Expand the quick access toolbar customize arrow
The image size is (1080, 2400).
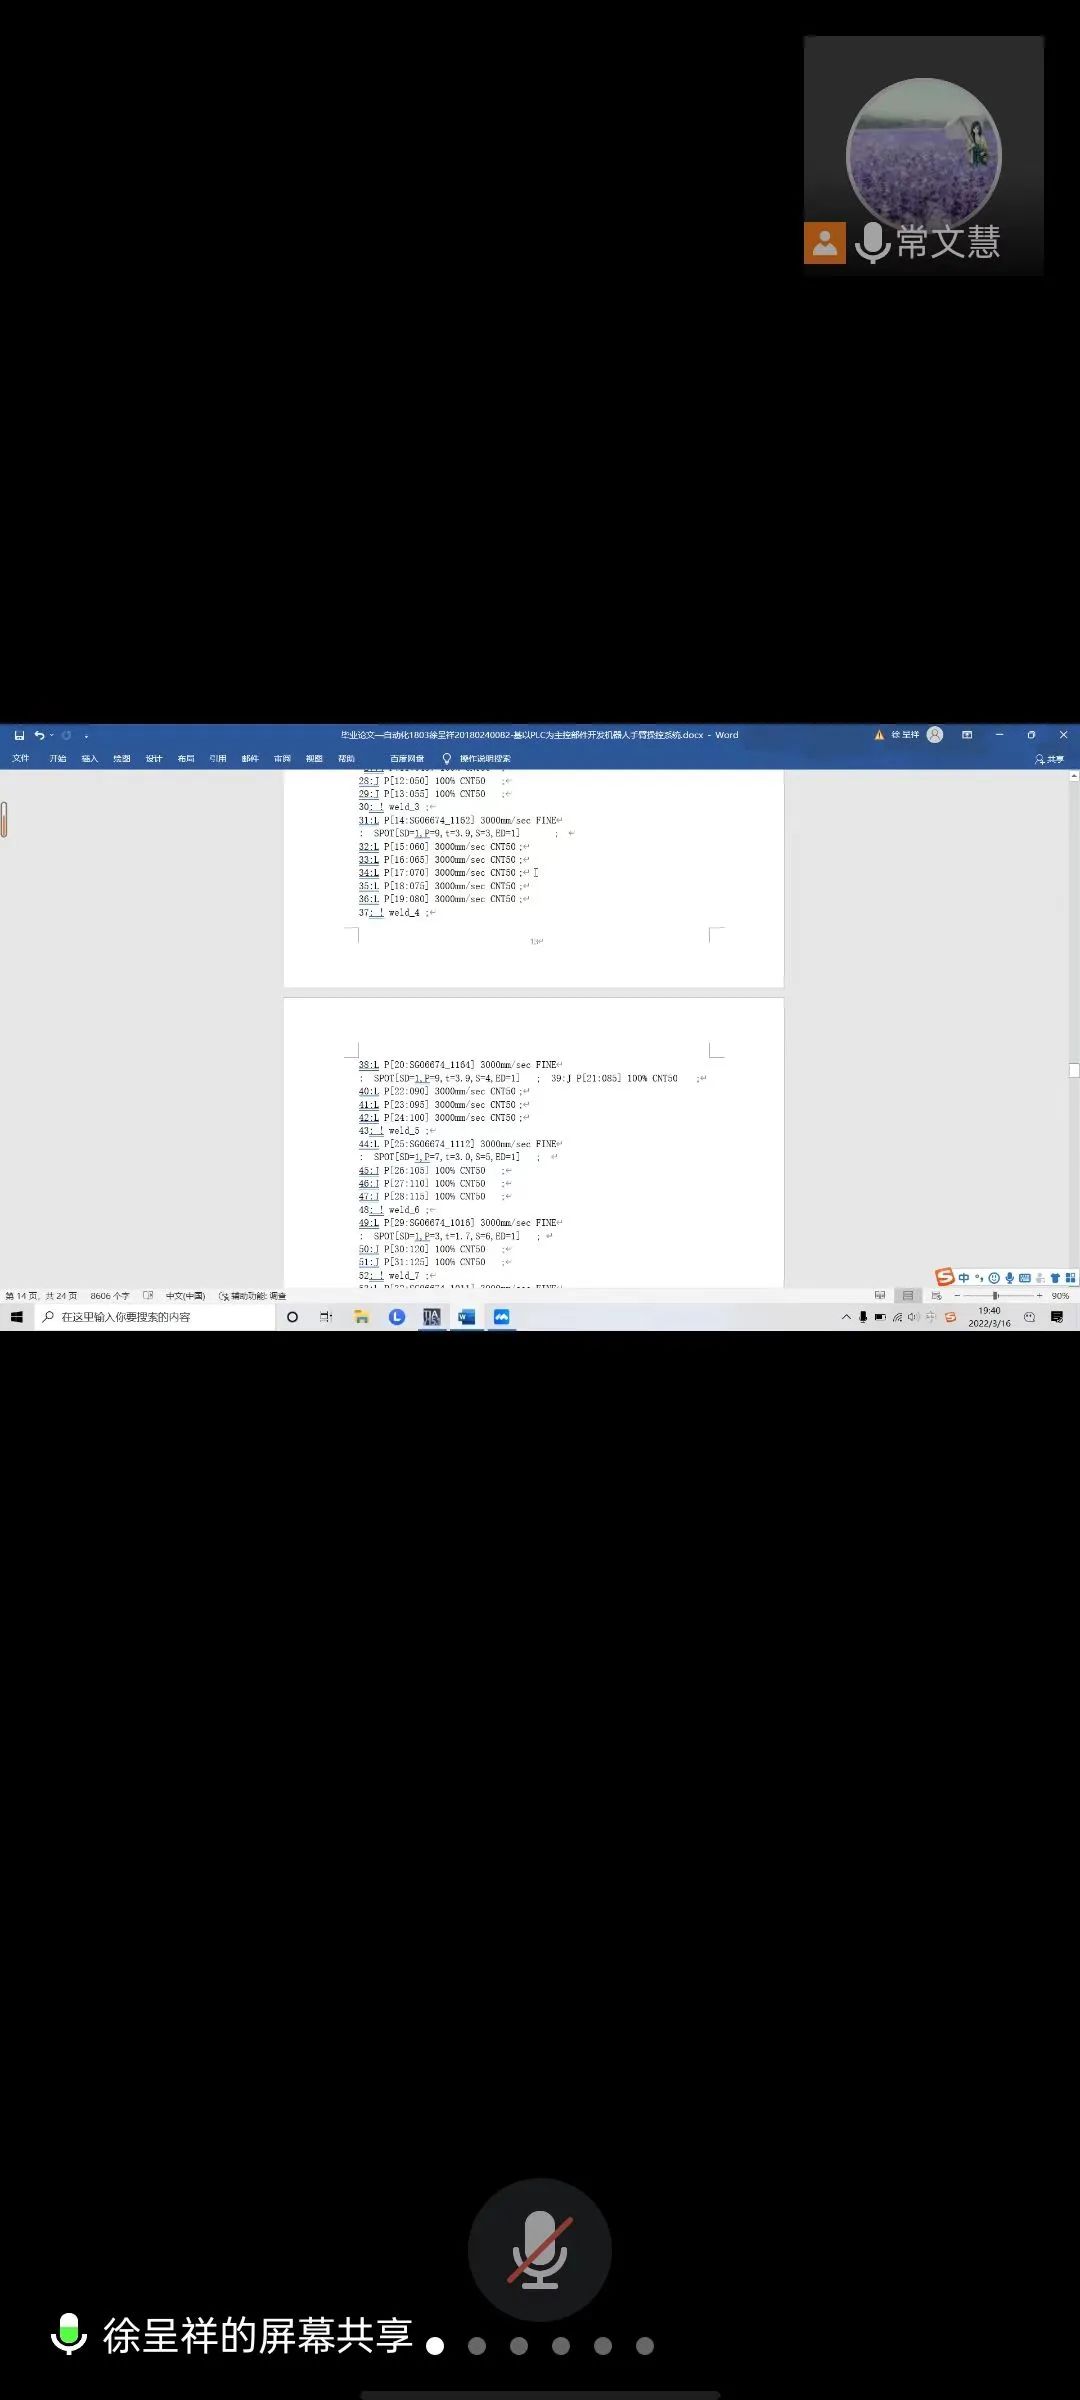pos(86,736)
